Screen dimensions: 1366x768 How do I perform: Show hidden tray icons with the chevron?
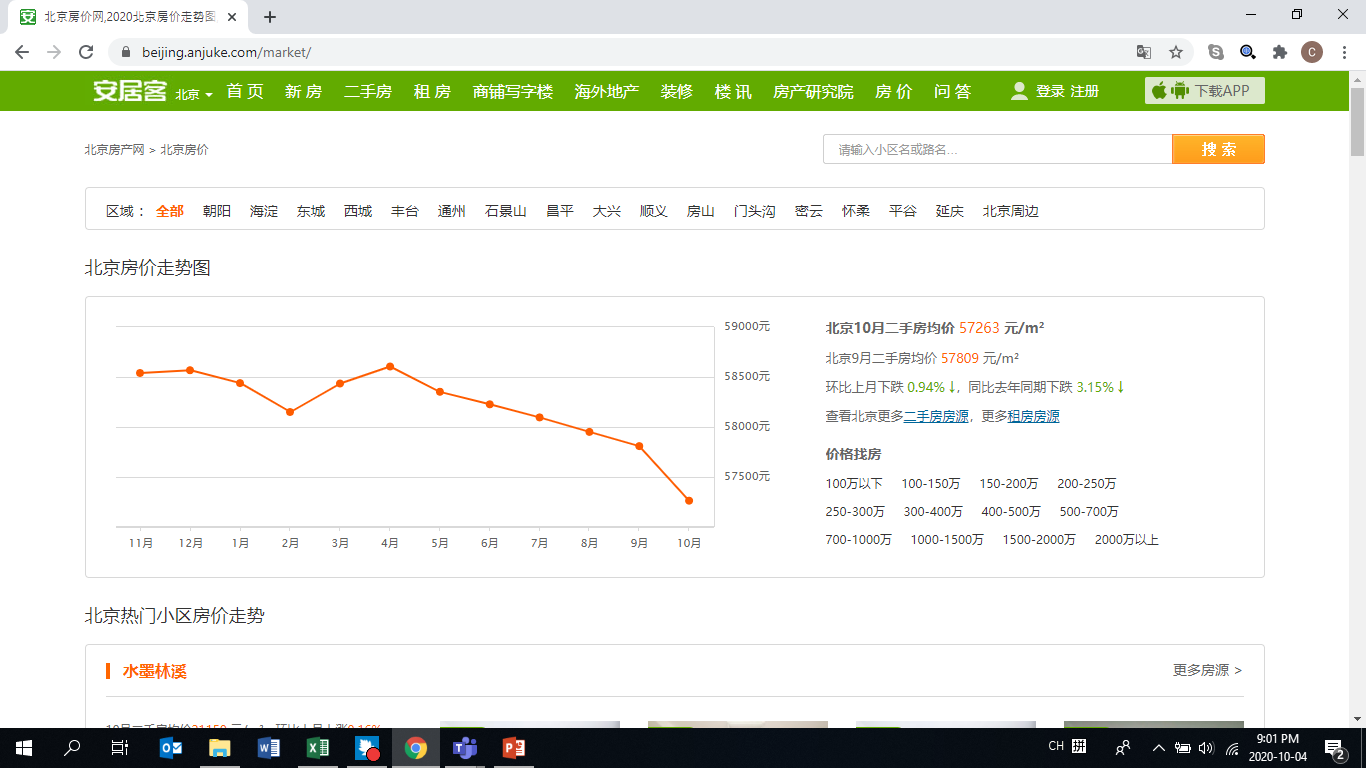(x=1158, y=747)
